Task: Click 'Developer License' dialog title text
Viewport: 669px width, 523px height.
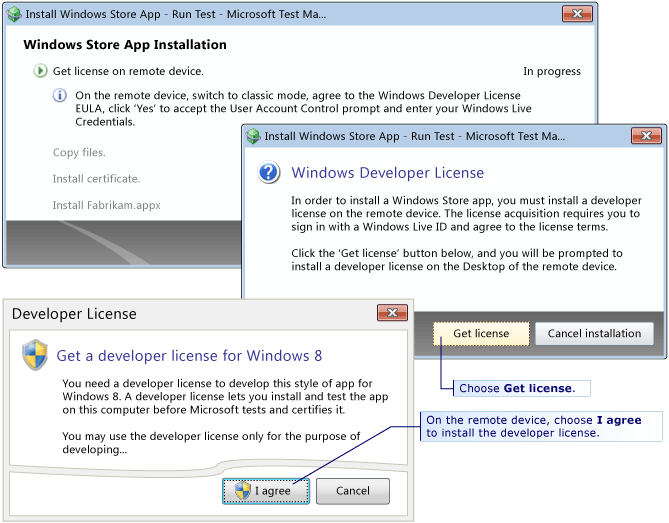Action: (74, 314)
